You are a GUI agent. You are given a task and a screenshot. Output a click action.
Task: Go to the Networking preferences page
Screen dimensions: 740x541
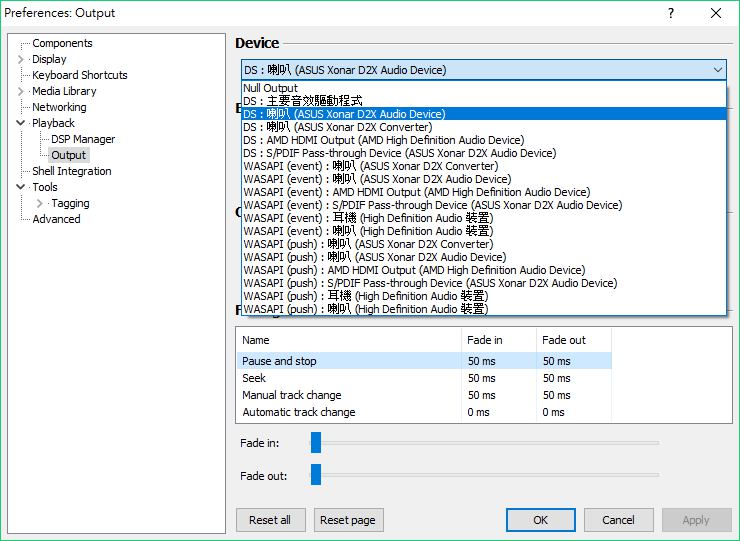pyautogui.click(x=59, y=107)
